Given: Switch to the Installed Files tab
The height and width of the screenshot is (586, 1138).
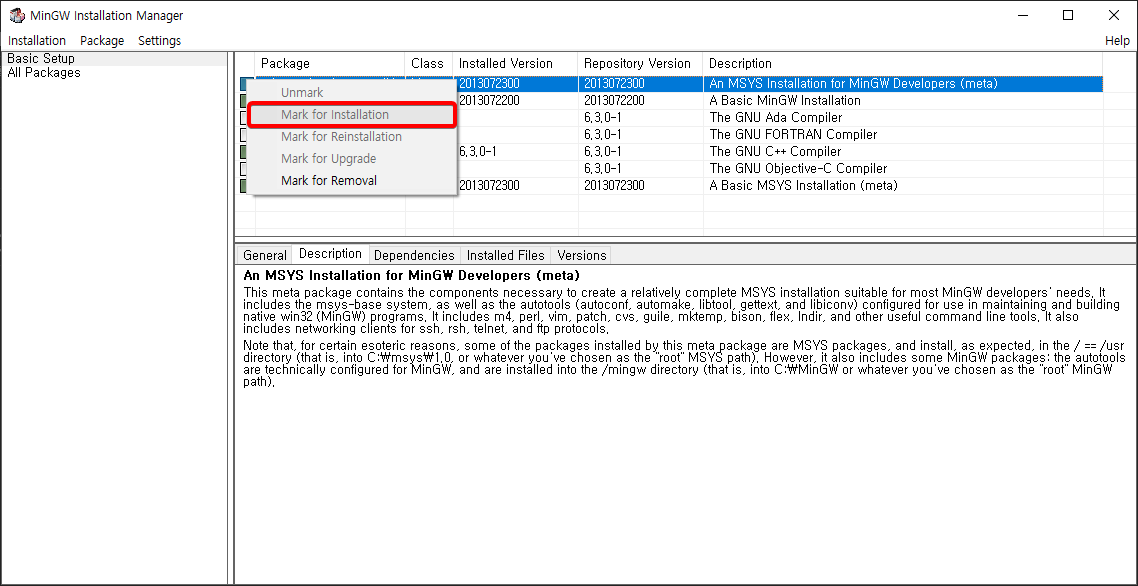Looking at the screenshot, I should click(x=505, y=255).
